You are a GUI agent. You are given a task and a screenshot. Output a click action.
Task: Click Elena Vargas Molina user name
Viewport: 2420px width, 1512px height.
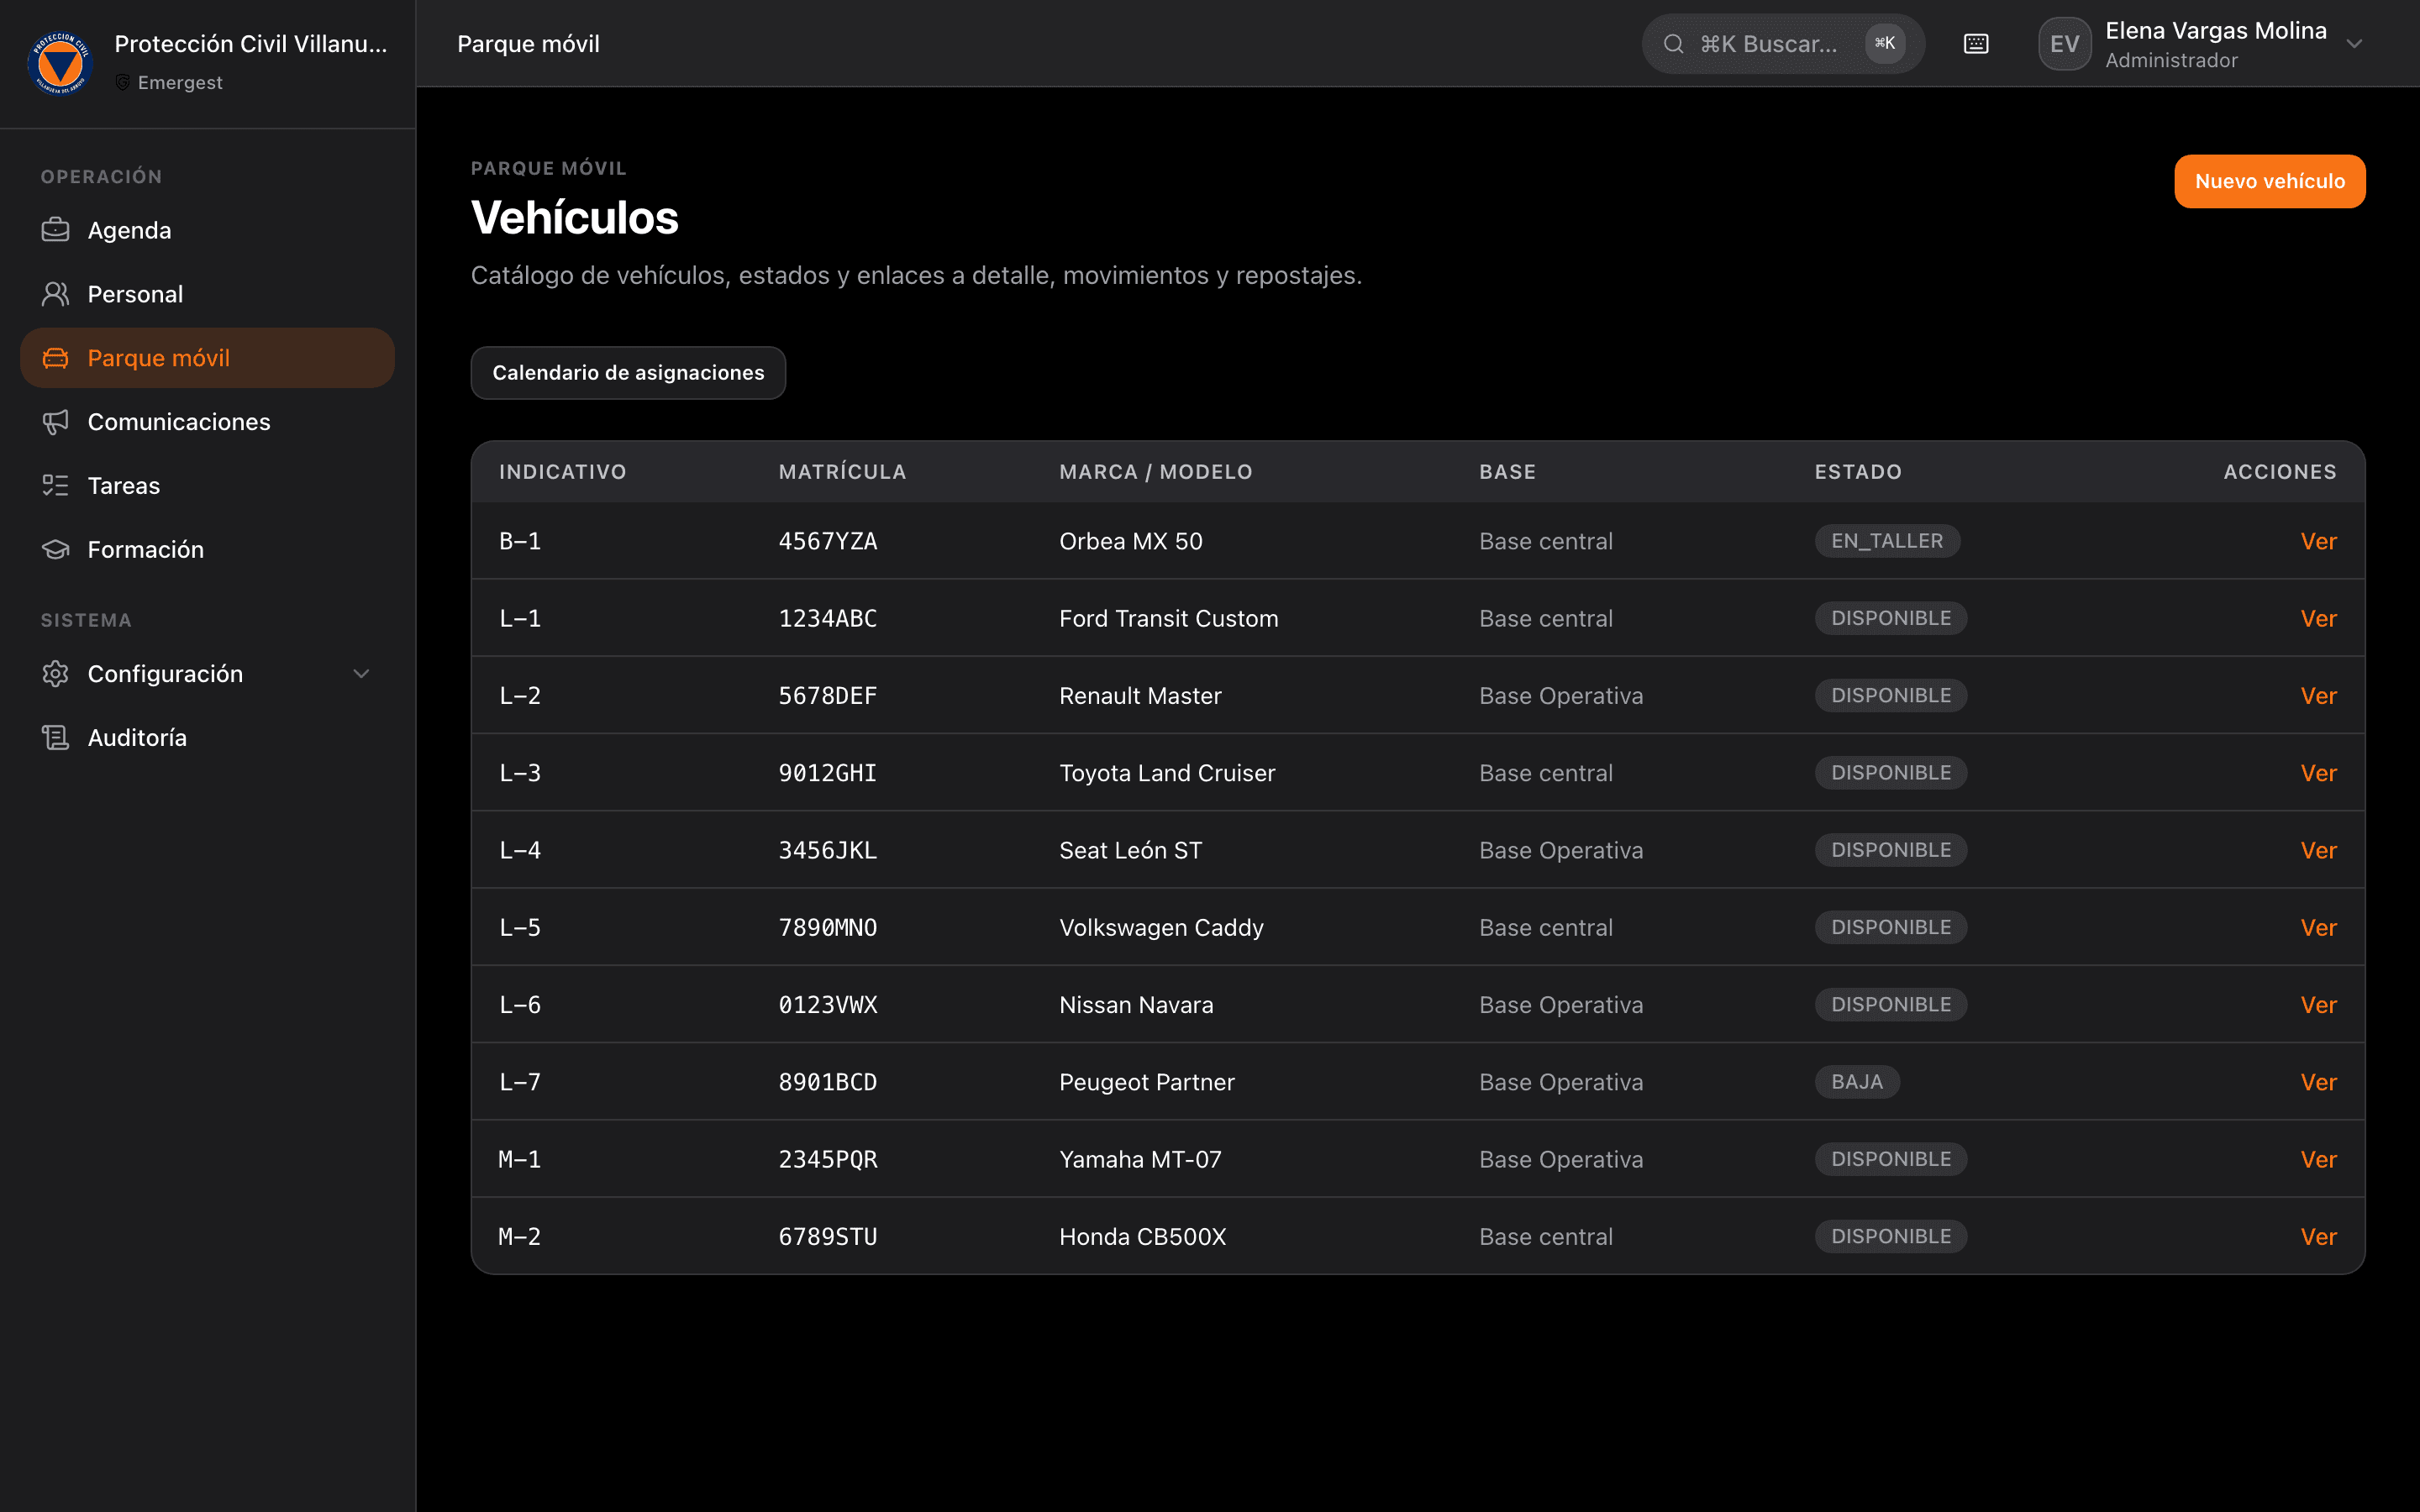[x=2216, y=30]
